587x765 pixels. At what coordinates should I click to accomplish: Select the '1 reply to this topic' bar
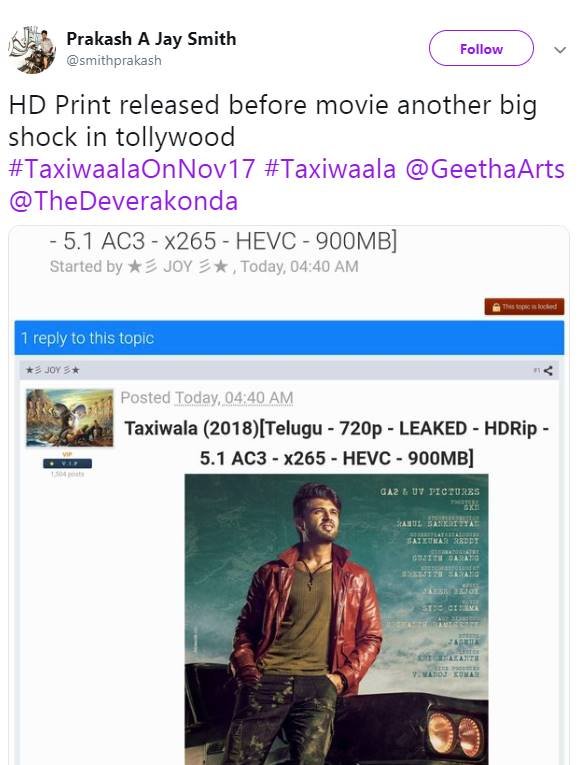289,338
